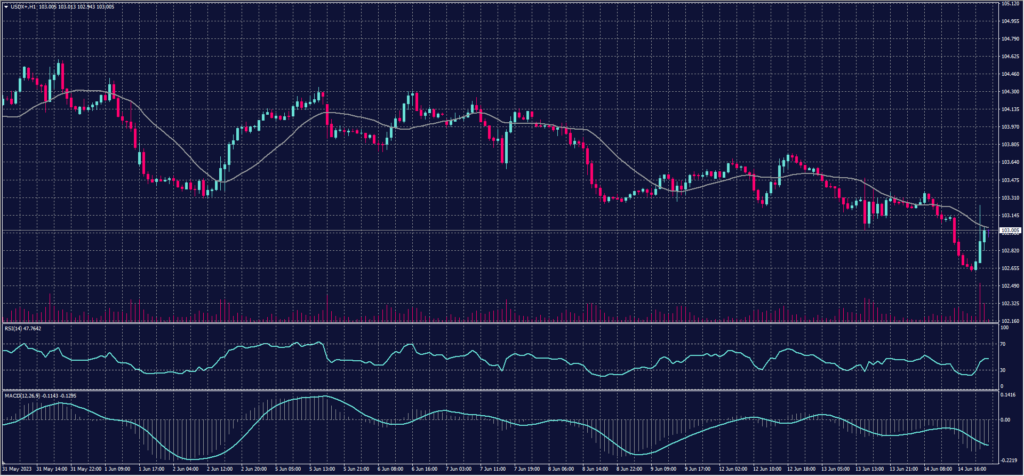Click the 105.120 price axis label
1024x476 pixels.
[x=1007, y=4]
